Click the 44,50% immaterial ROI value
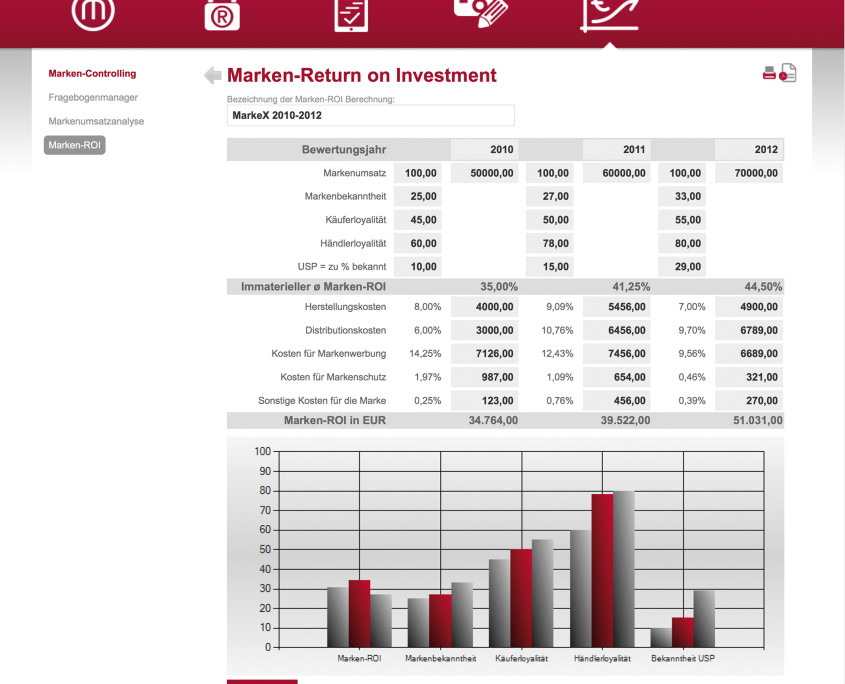 (763, 287)
